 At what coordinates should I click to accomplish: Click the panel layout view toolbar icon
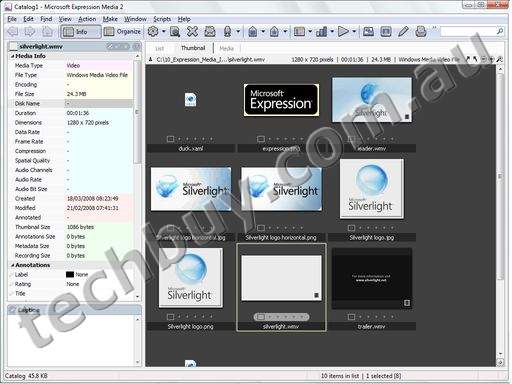click(x=299, y=32)
